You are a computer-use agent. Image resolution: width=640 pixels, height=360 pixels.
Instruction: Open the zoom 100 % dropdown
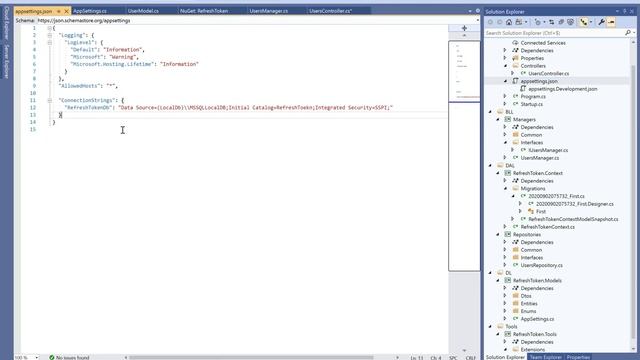[36, 358]
